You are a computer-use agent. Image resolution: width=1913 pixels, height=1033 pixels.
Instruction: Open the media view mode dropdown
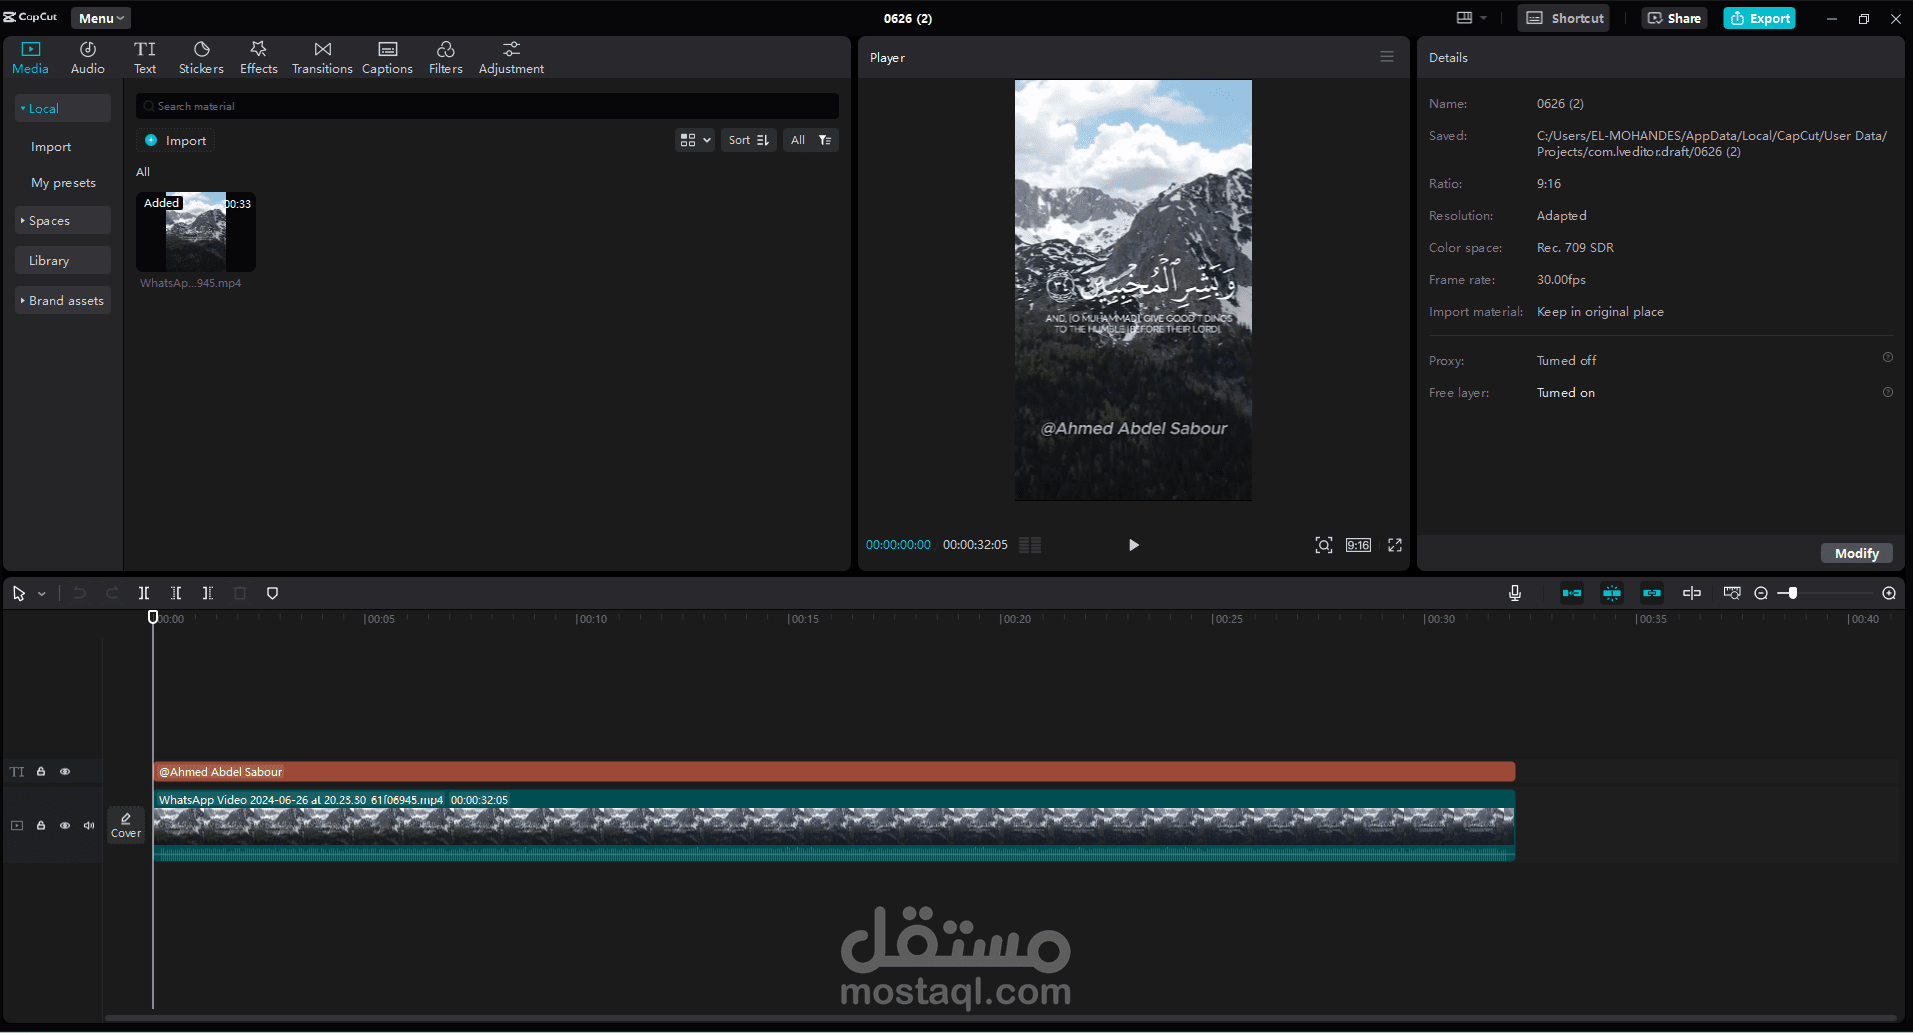point(695,140)
